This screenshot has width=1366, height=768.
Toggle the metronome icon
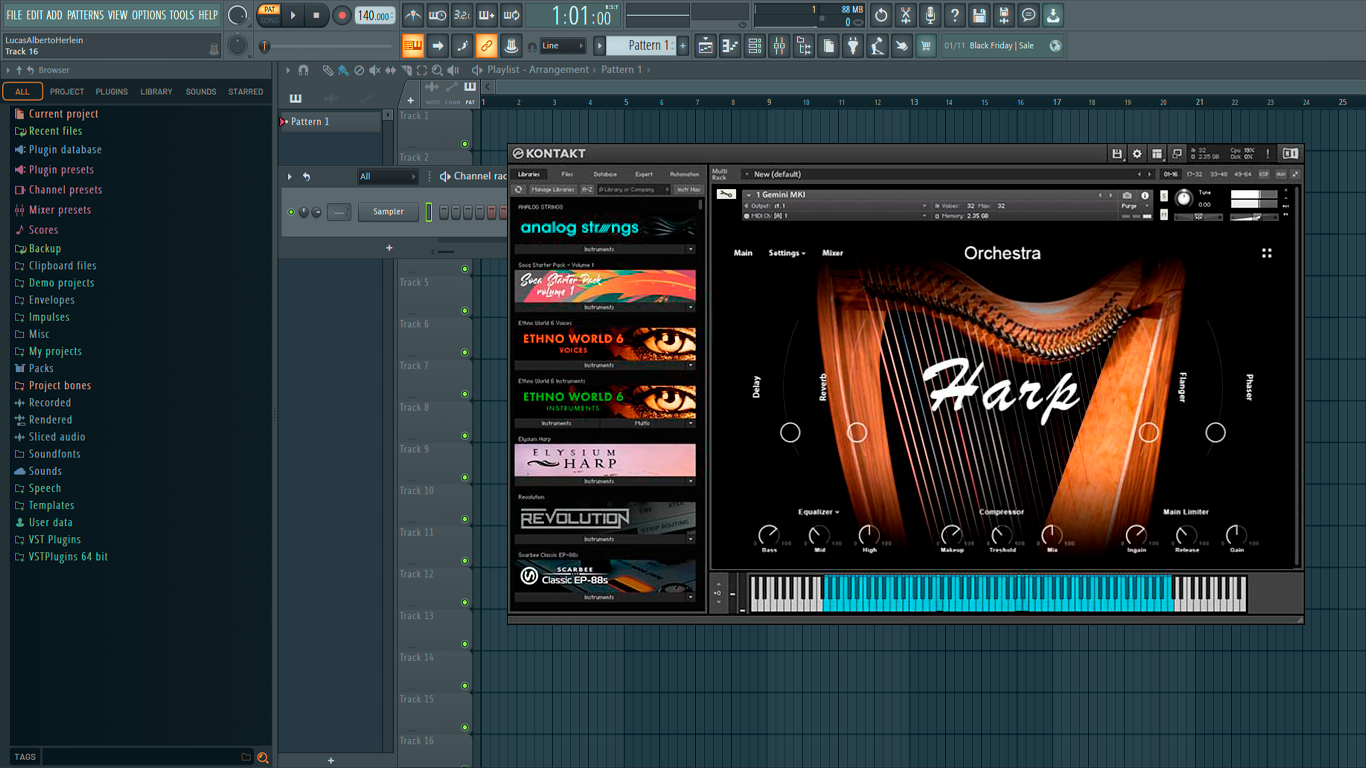[x=413, y=15]
